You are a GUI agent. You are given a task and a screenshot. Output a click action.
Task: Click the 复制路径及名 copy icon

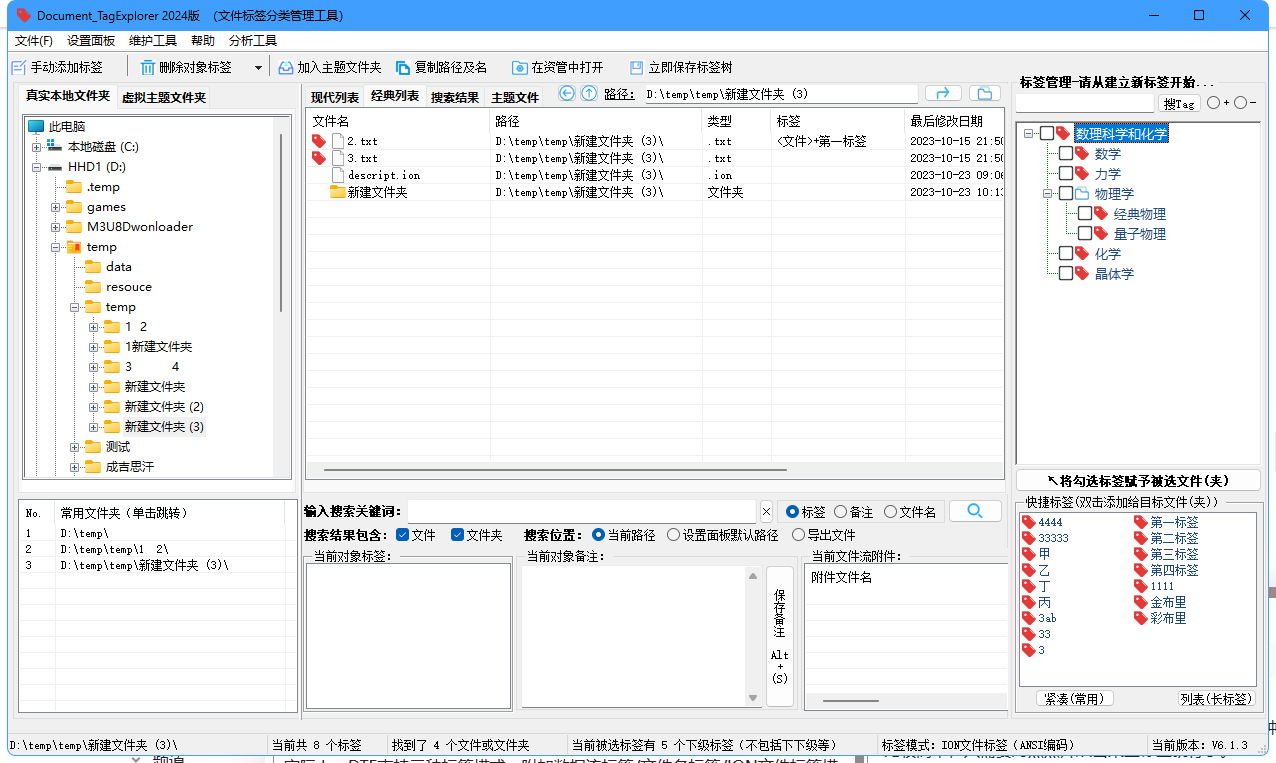click(403, 68)
